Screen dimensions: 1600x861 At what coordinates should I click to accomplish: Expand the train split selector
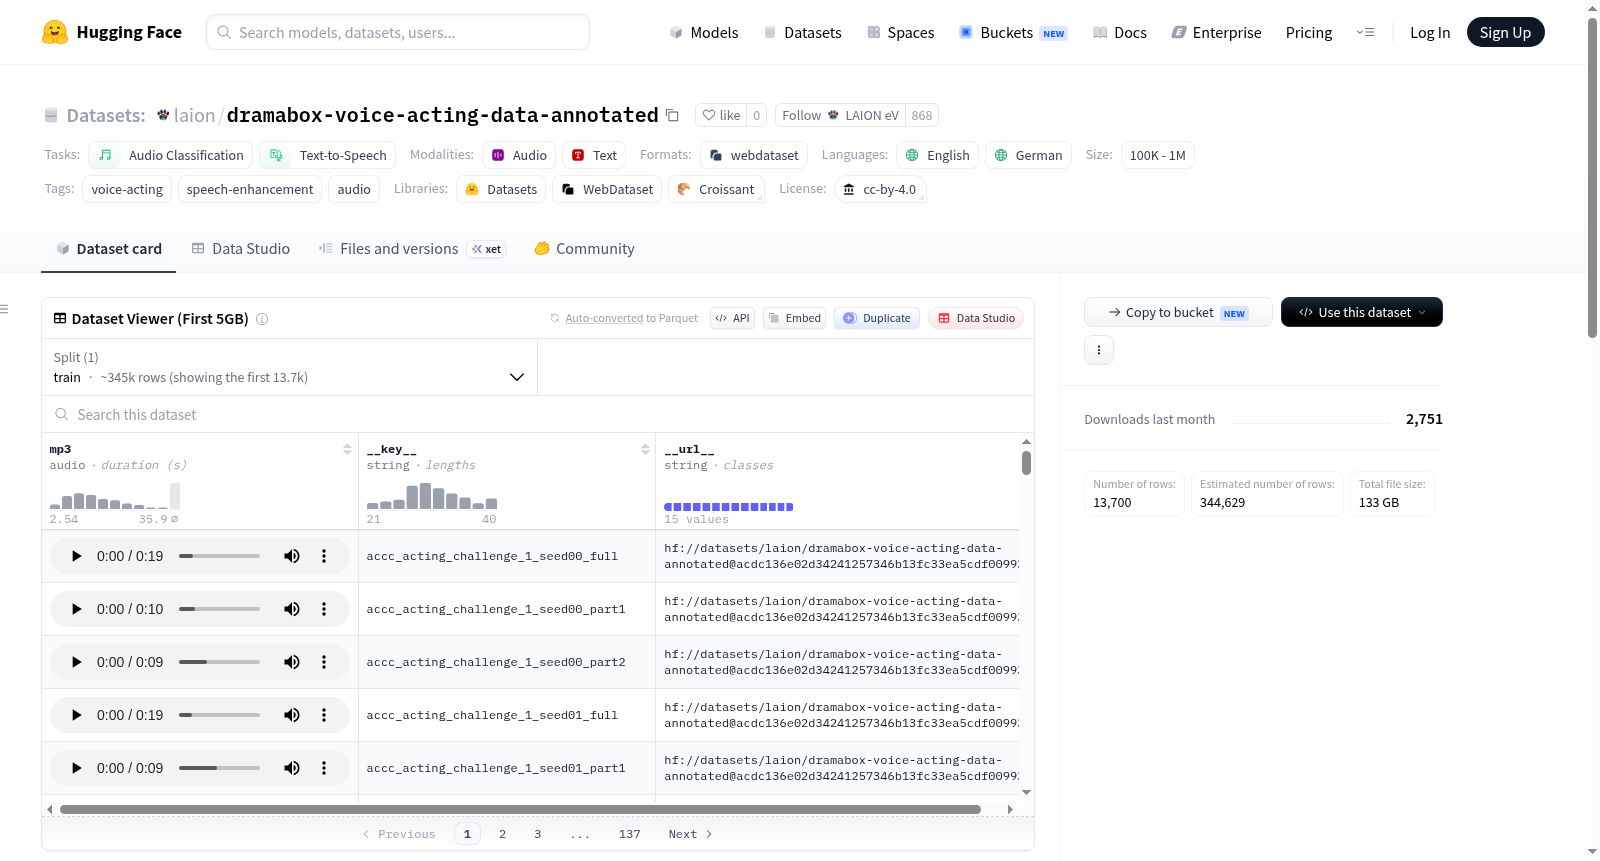coord(290,367)
